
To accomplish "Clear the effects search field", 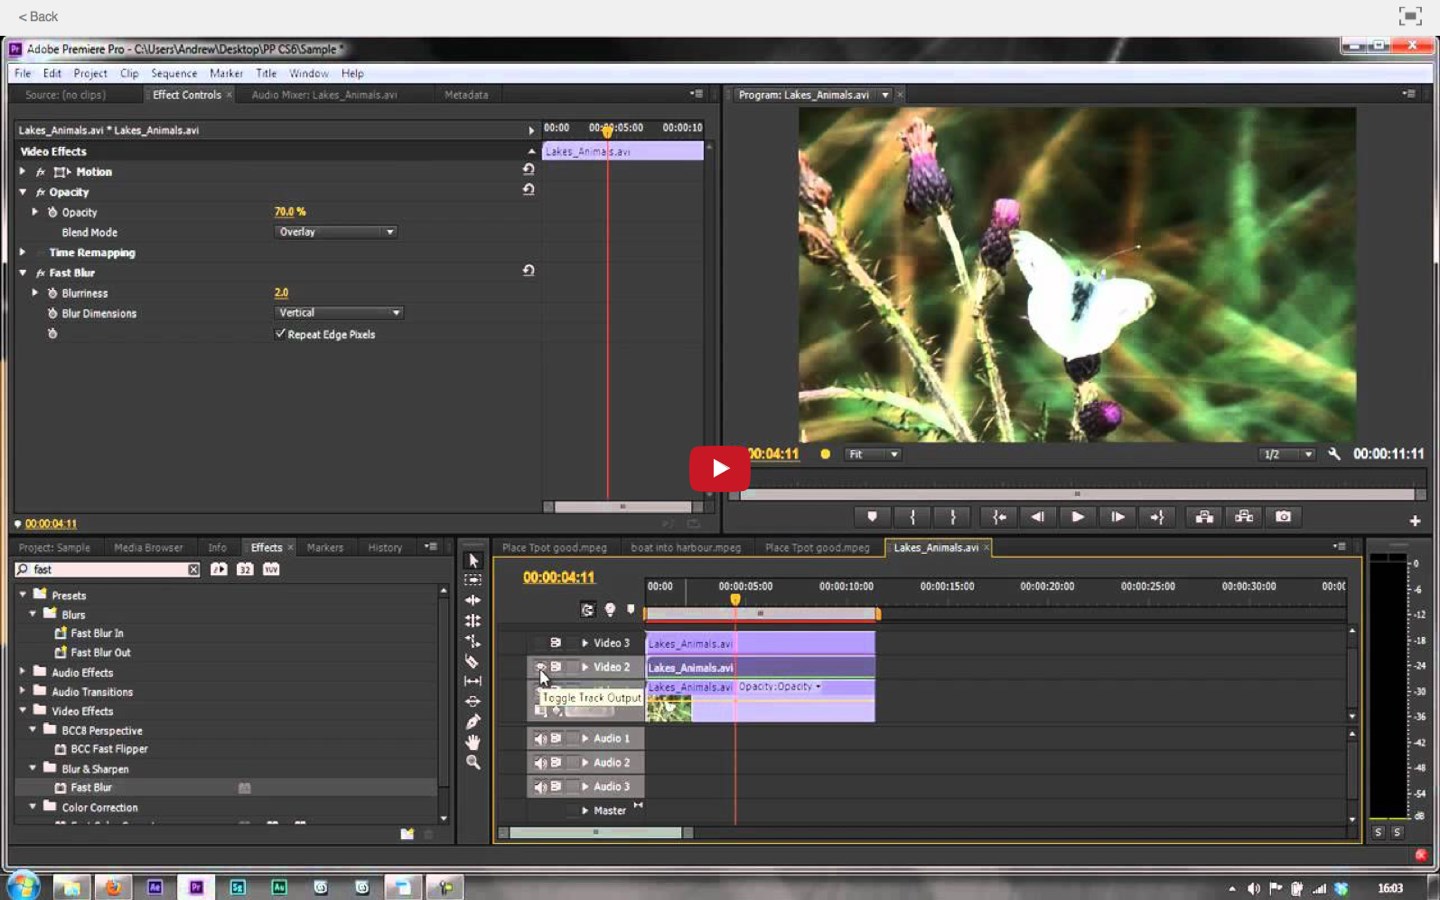I will pos(193,570).
